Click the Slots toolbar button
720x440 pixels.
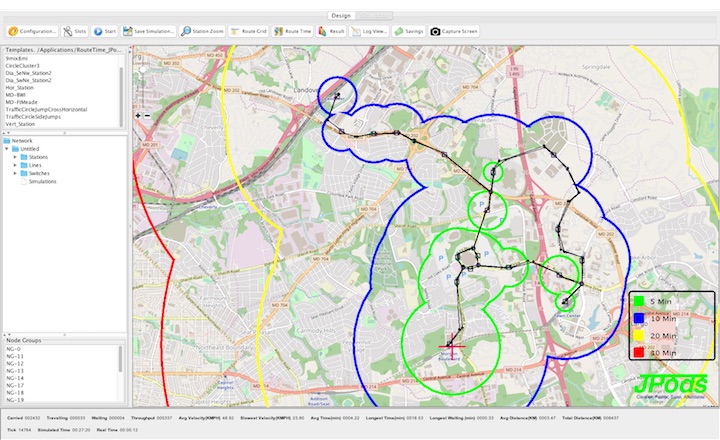pyautogui.click(x=75, y=31)
